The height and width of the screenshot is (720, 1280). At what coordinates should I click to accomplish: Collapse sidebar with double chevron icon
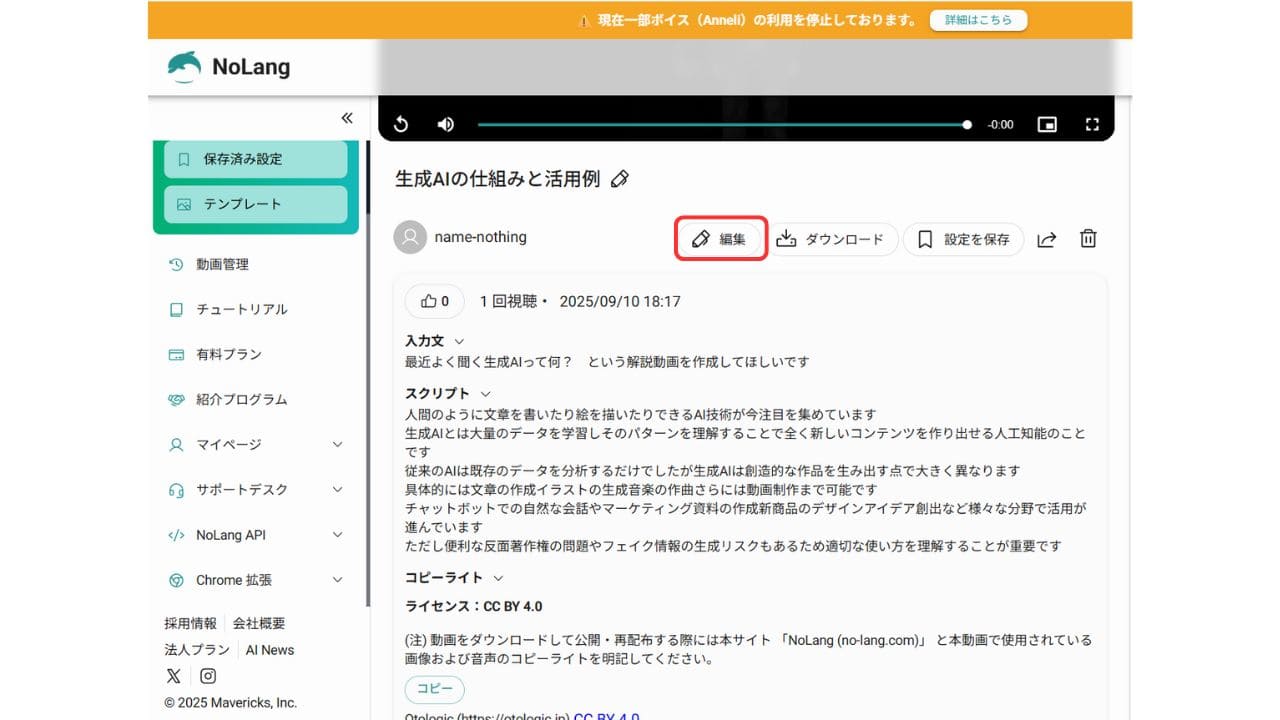click(x=347, y=118)
